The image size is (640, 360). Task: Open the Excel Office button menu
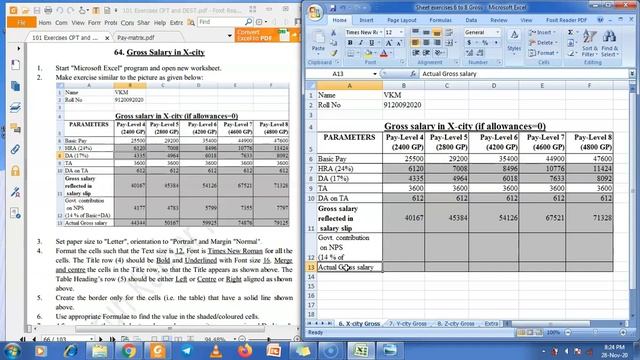click(x=315, y=12)
